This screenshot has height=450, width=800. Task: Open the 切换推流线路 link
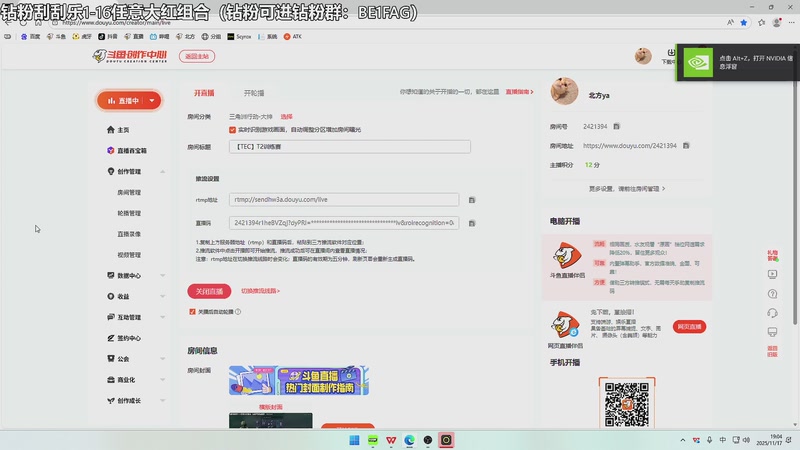coord(260,291)
